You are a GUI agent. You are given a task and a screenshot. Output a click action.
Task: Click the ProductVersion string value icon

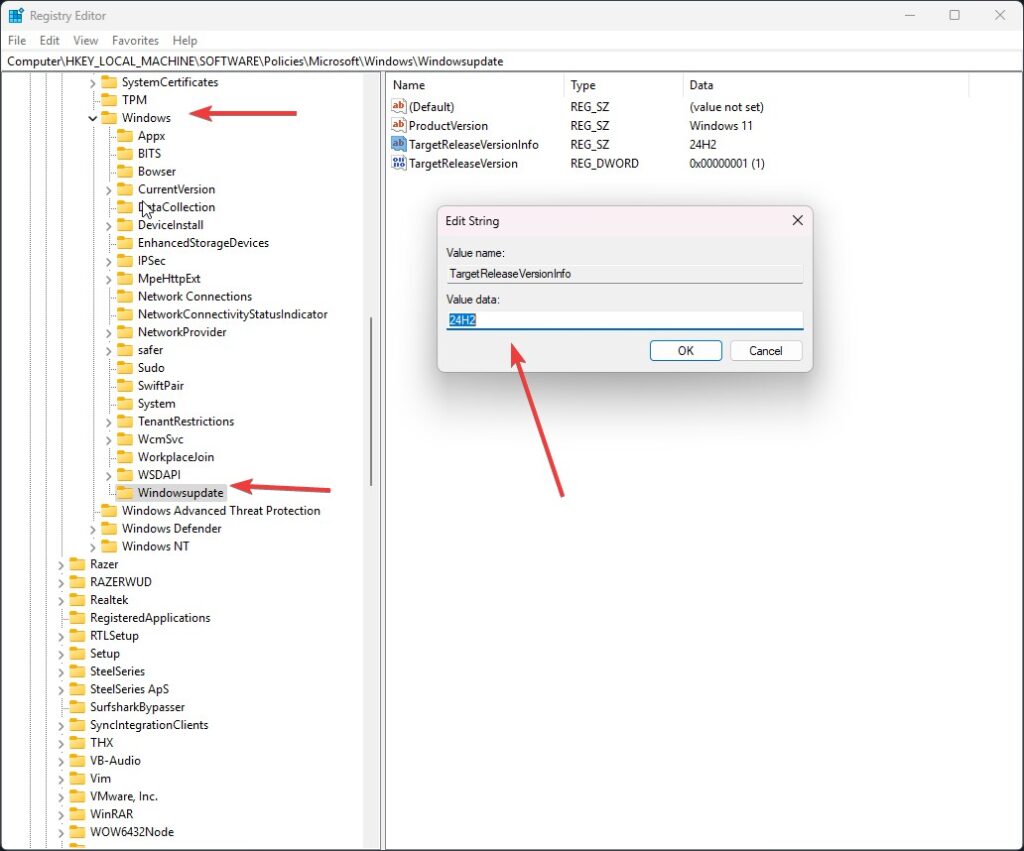(398, 125)
